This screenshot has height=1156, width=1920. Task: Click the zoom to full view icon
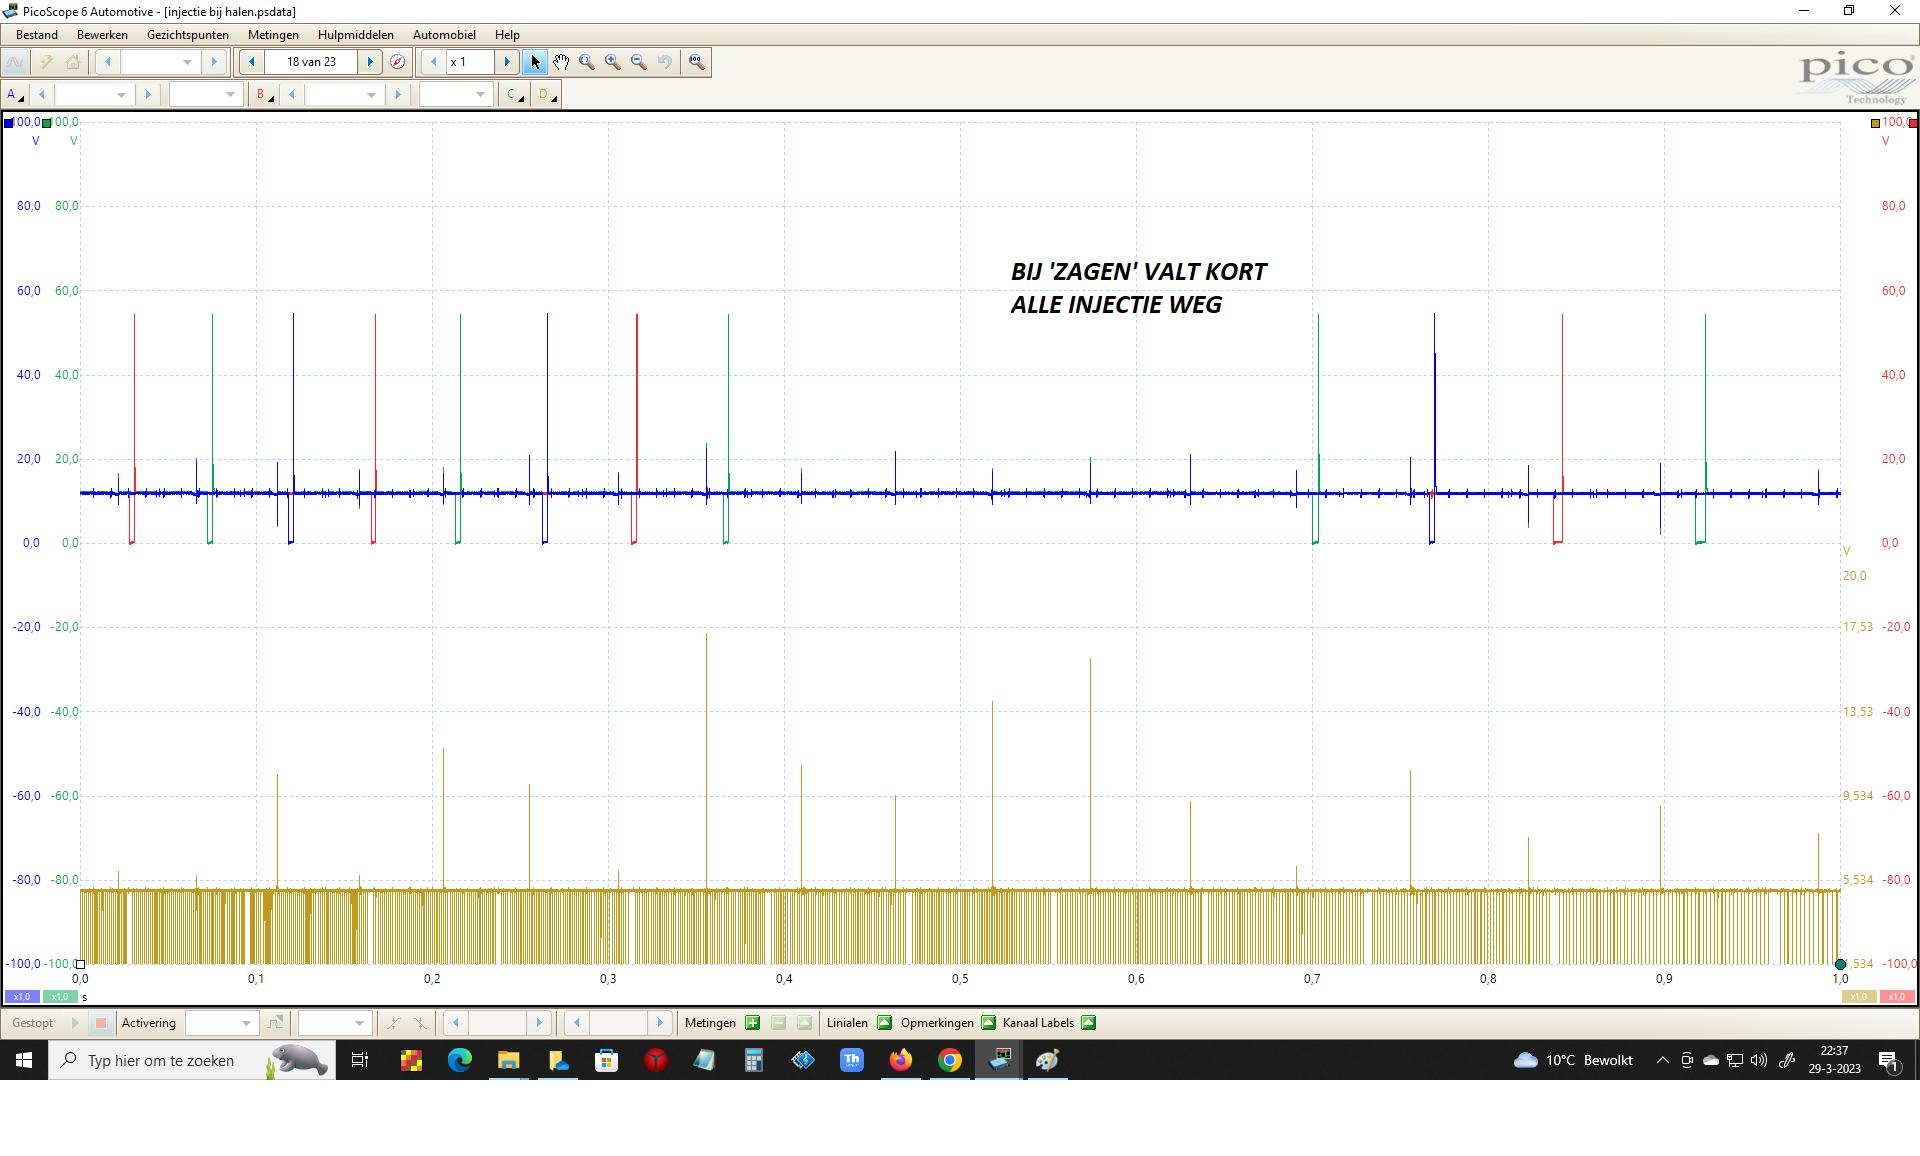697,62
